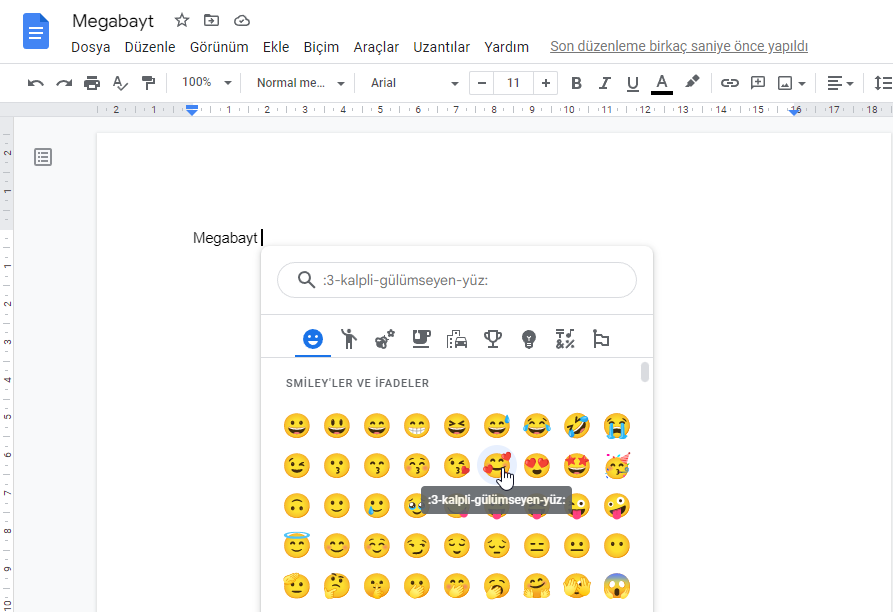Viewport: 893px width, 612px height.
Task: Star the Megabayt document
Action: tap(181, 21)
